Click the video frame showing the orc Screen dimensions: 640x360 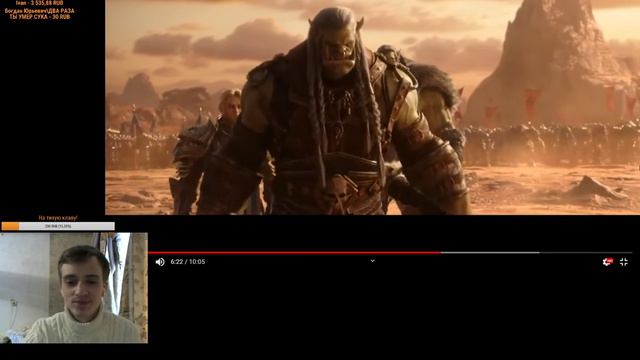click(x=372, y=107)
